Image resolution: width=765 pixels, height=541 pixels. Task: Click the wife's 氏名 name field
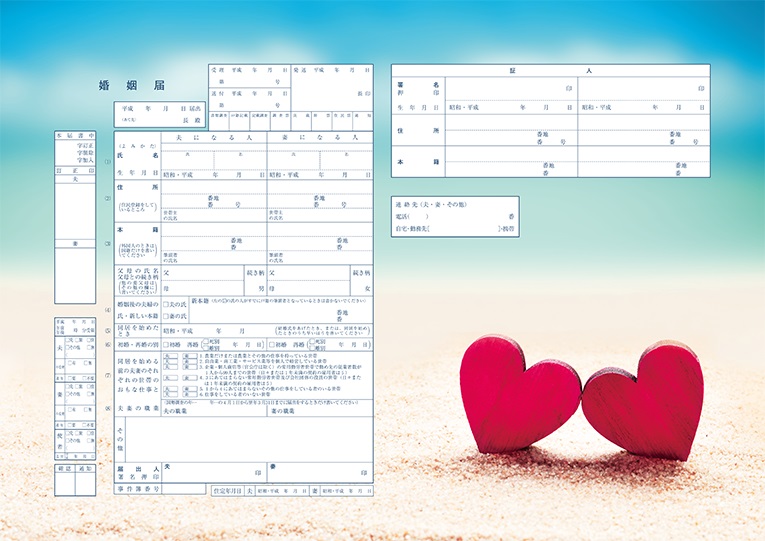click(x=320, y=158)
